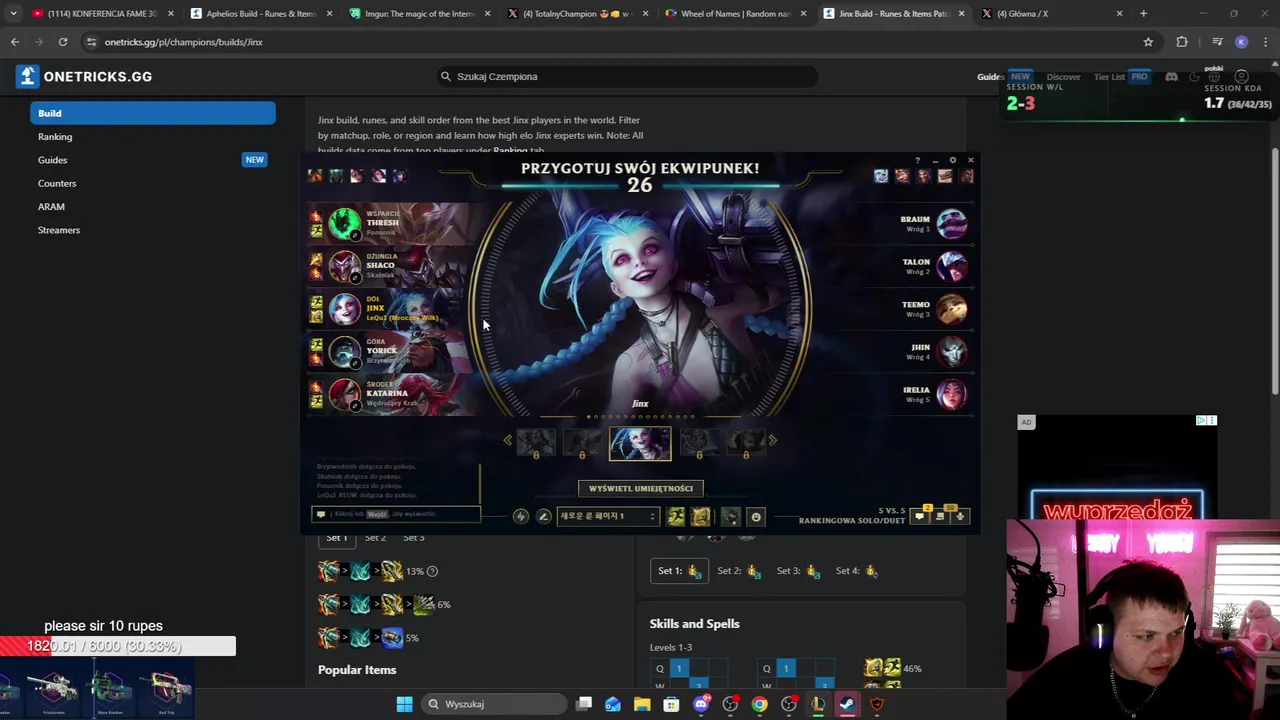Select Shaco jungle teammate portrait

344,267
